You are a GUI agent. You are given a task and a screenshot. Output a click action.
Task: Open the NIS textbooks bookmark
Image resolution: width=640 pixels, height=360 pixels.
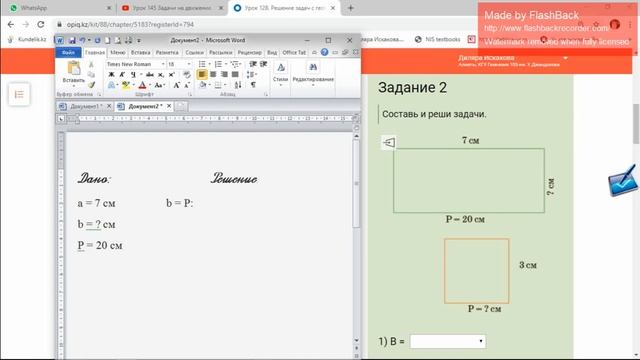coord(438,39)
